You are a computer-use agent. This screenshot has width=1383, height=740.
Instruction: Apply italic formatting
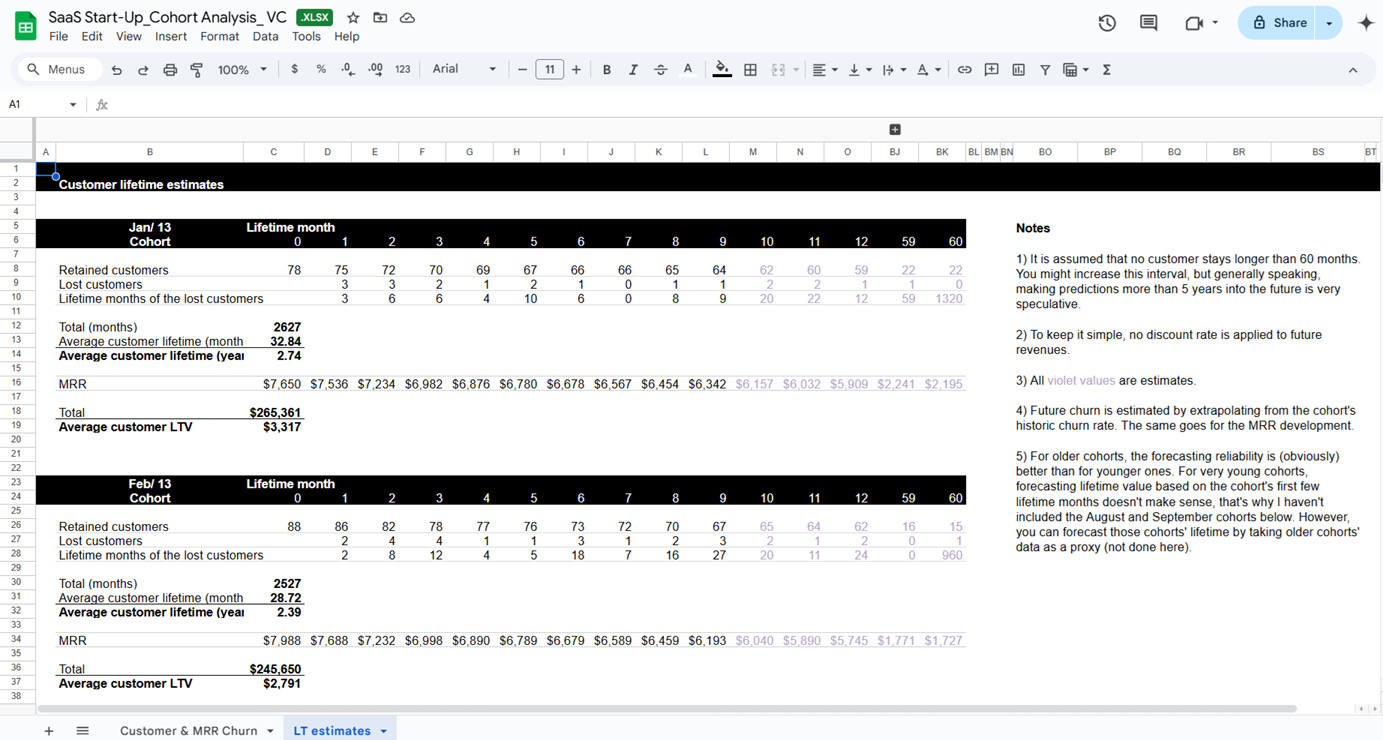633,69
